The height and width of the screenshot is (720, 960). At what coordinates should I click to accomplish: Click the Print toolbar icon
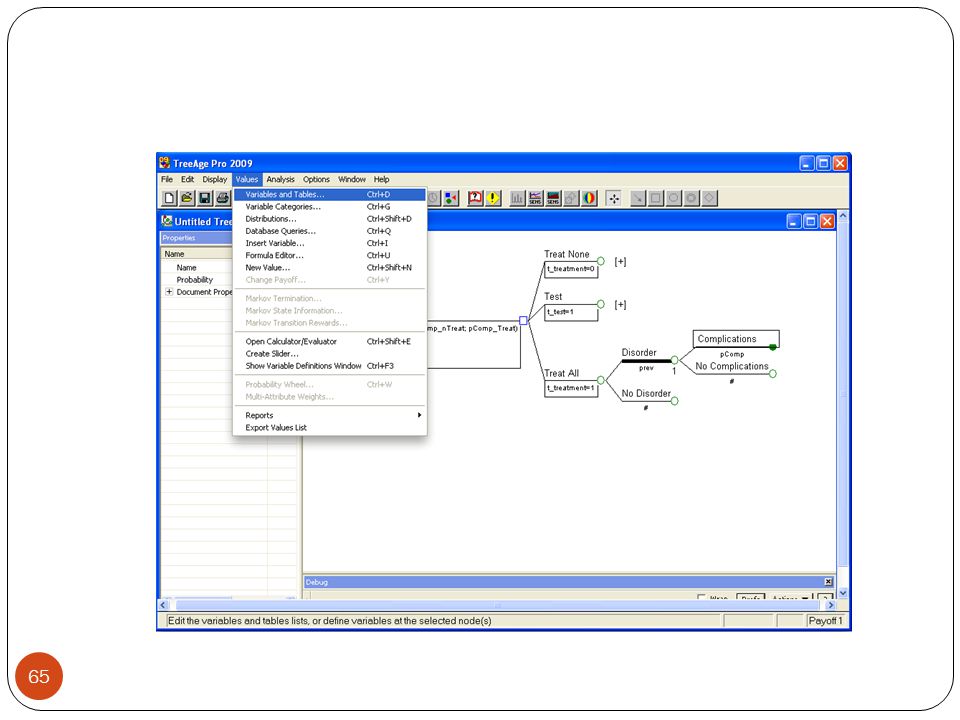(223, 198)
